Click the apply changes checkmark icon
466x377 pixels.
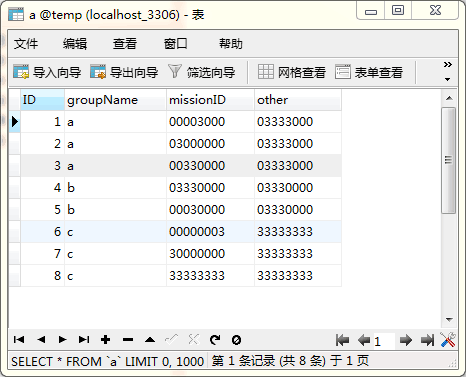(x=172, y=339)
